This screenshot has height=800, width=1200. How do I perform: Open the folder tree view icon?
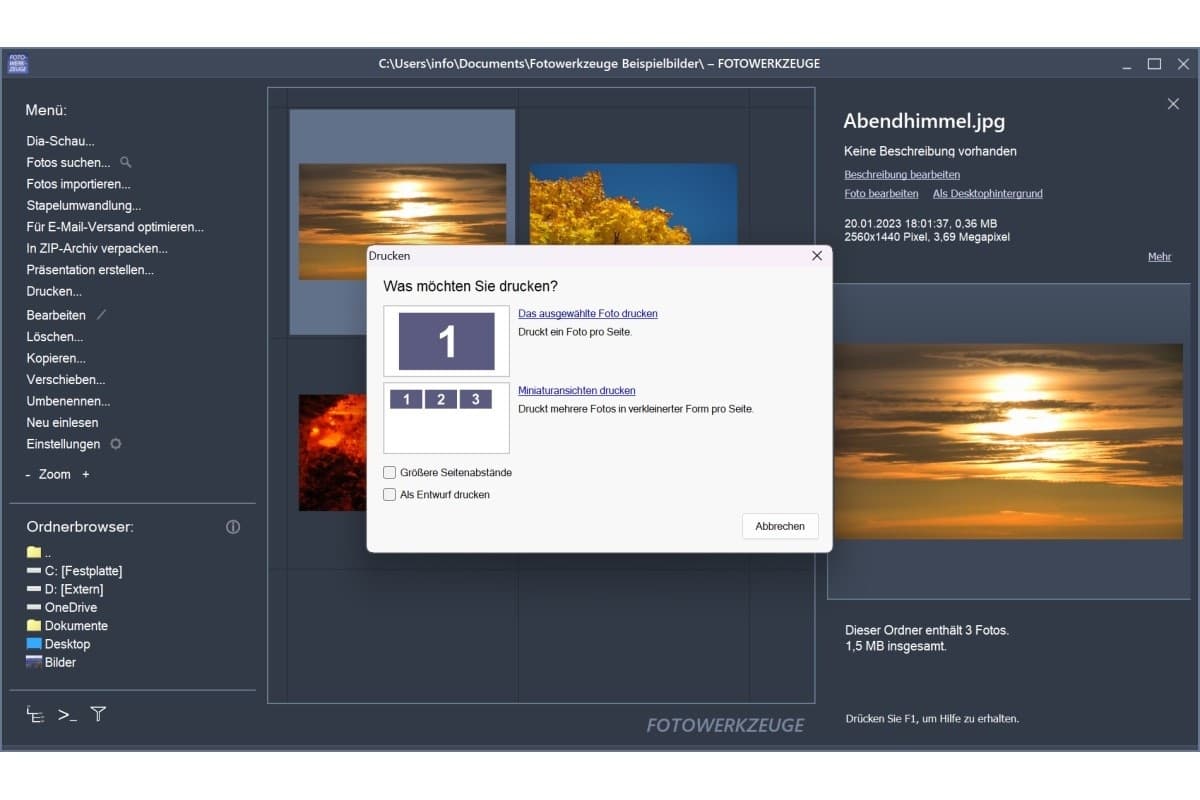point(35,714)
